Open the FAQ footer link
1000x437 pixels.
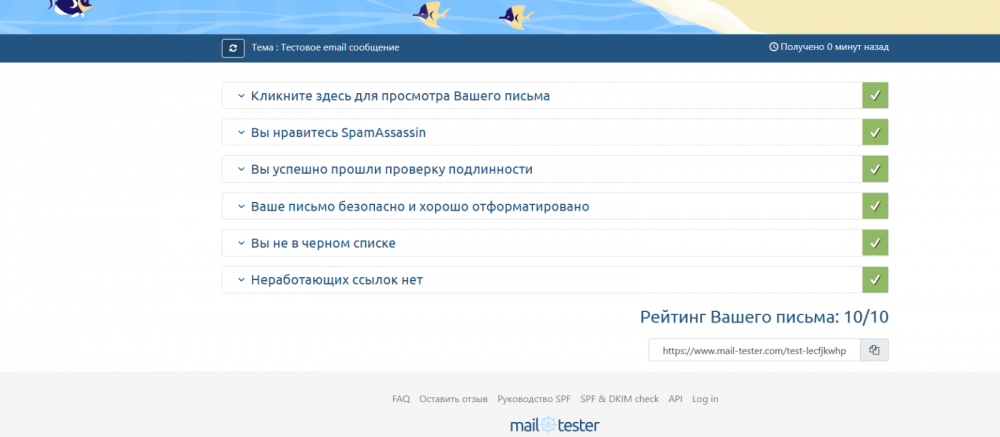coord(401,399)
